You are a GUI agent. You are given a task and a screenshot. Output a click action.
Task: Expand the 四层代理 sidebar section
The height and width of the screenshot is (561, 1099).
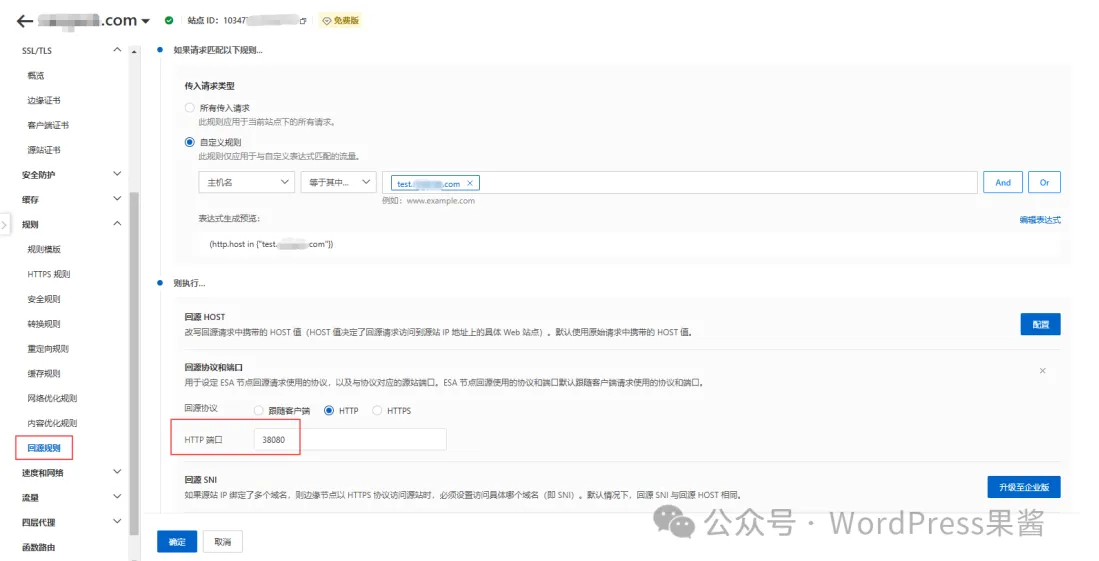(x=117, y=522)
